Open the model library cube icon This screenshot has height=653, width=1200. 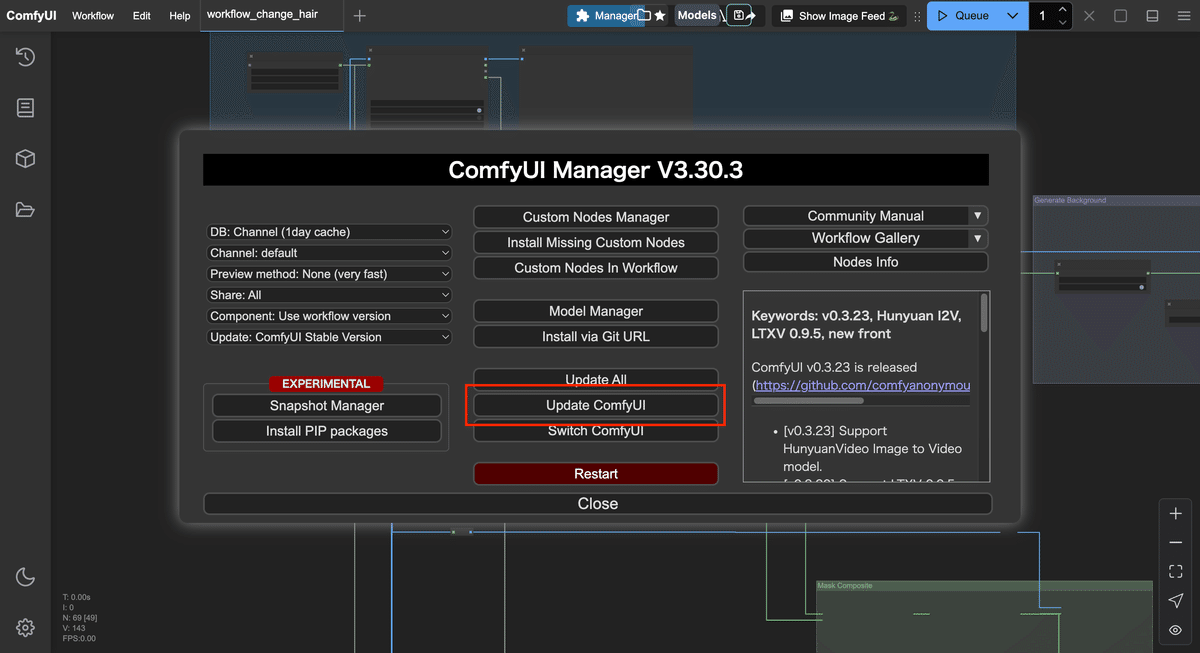point(25,159)
